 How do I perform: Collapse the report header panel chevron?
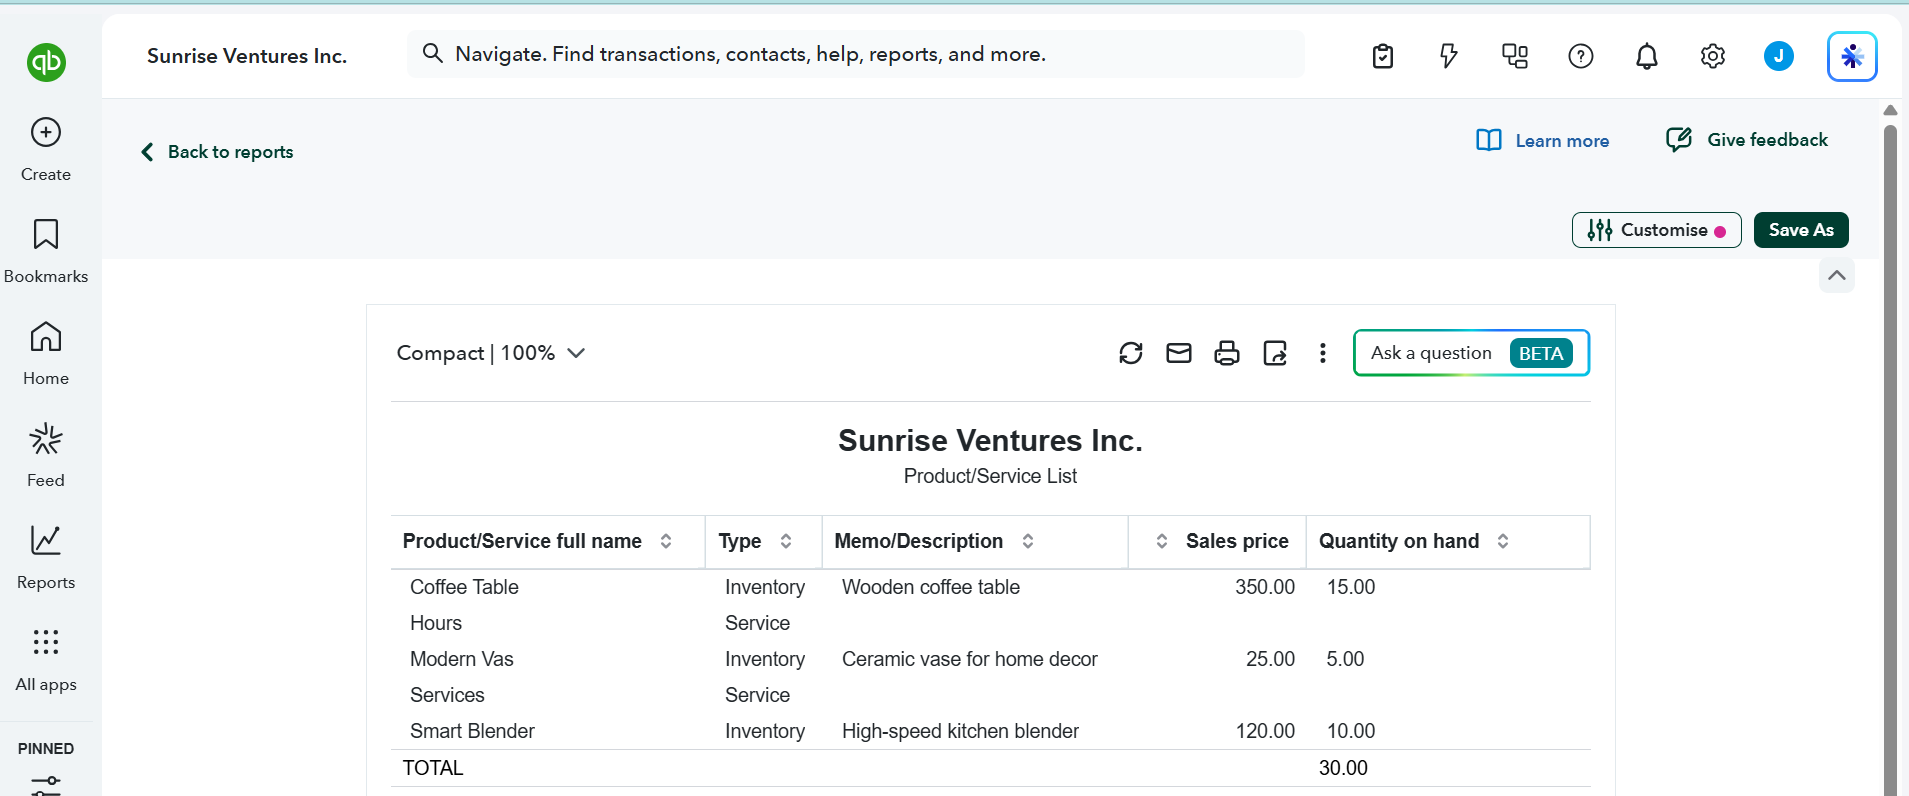[1837, 275]
